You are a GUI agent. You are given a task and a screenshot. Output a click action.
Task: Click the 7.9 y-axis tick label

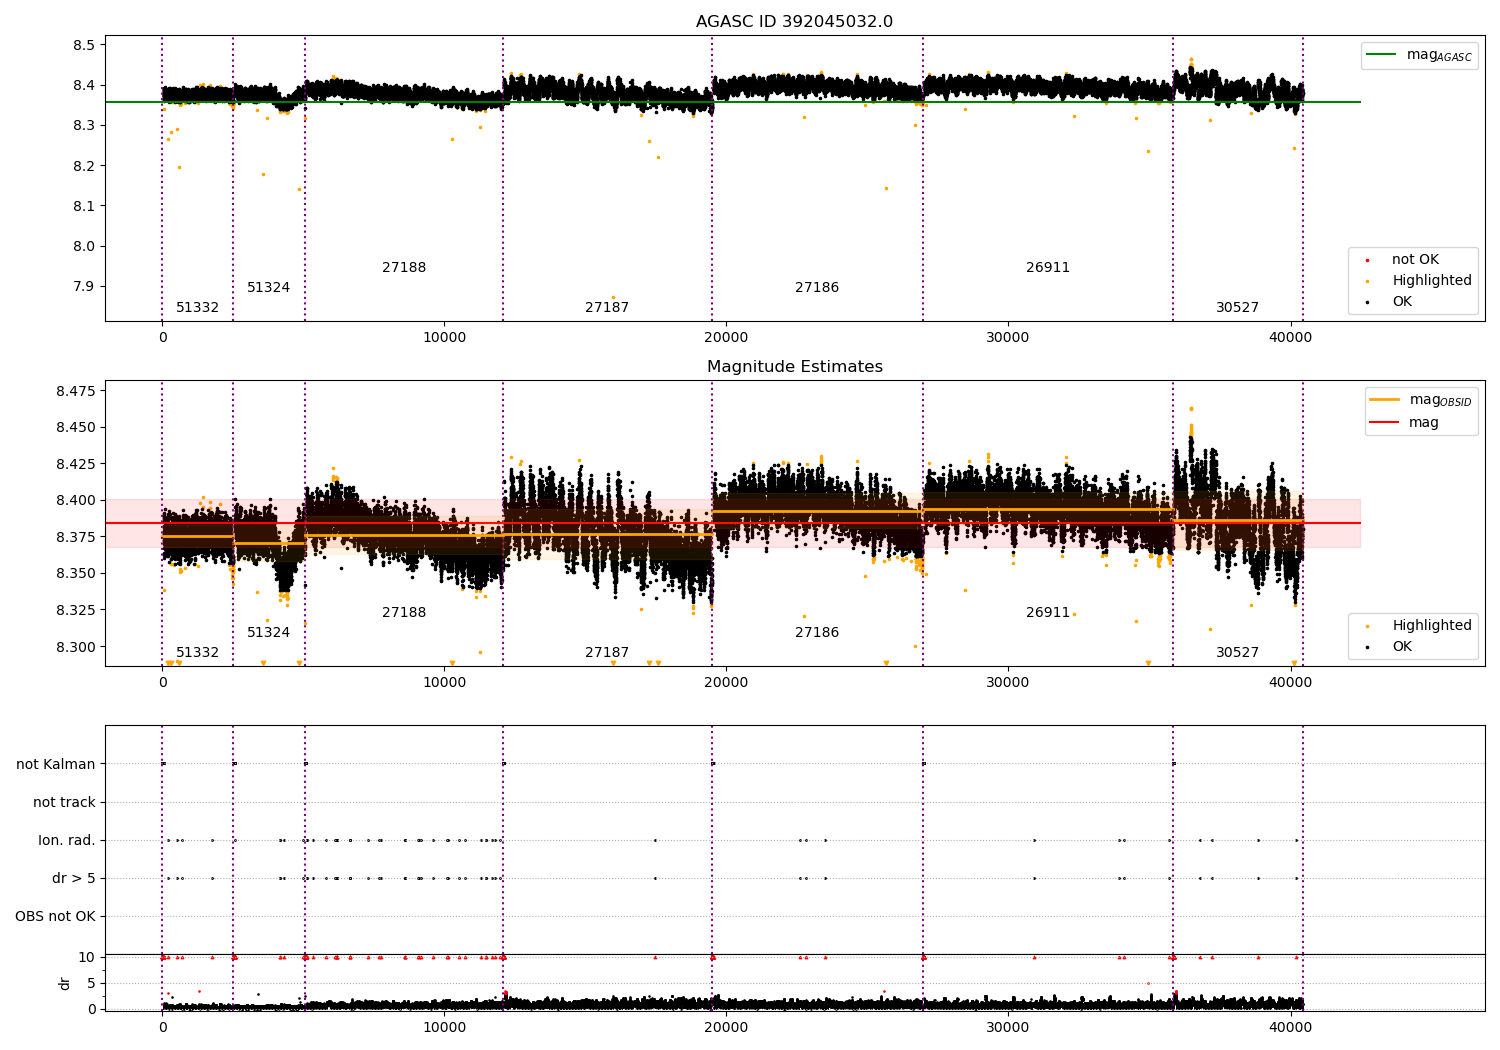pos(84,287)
